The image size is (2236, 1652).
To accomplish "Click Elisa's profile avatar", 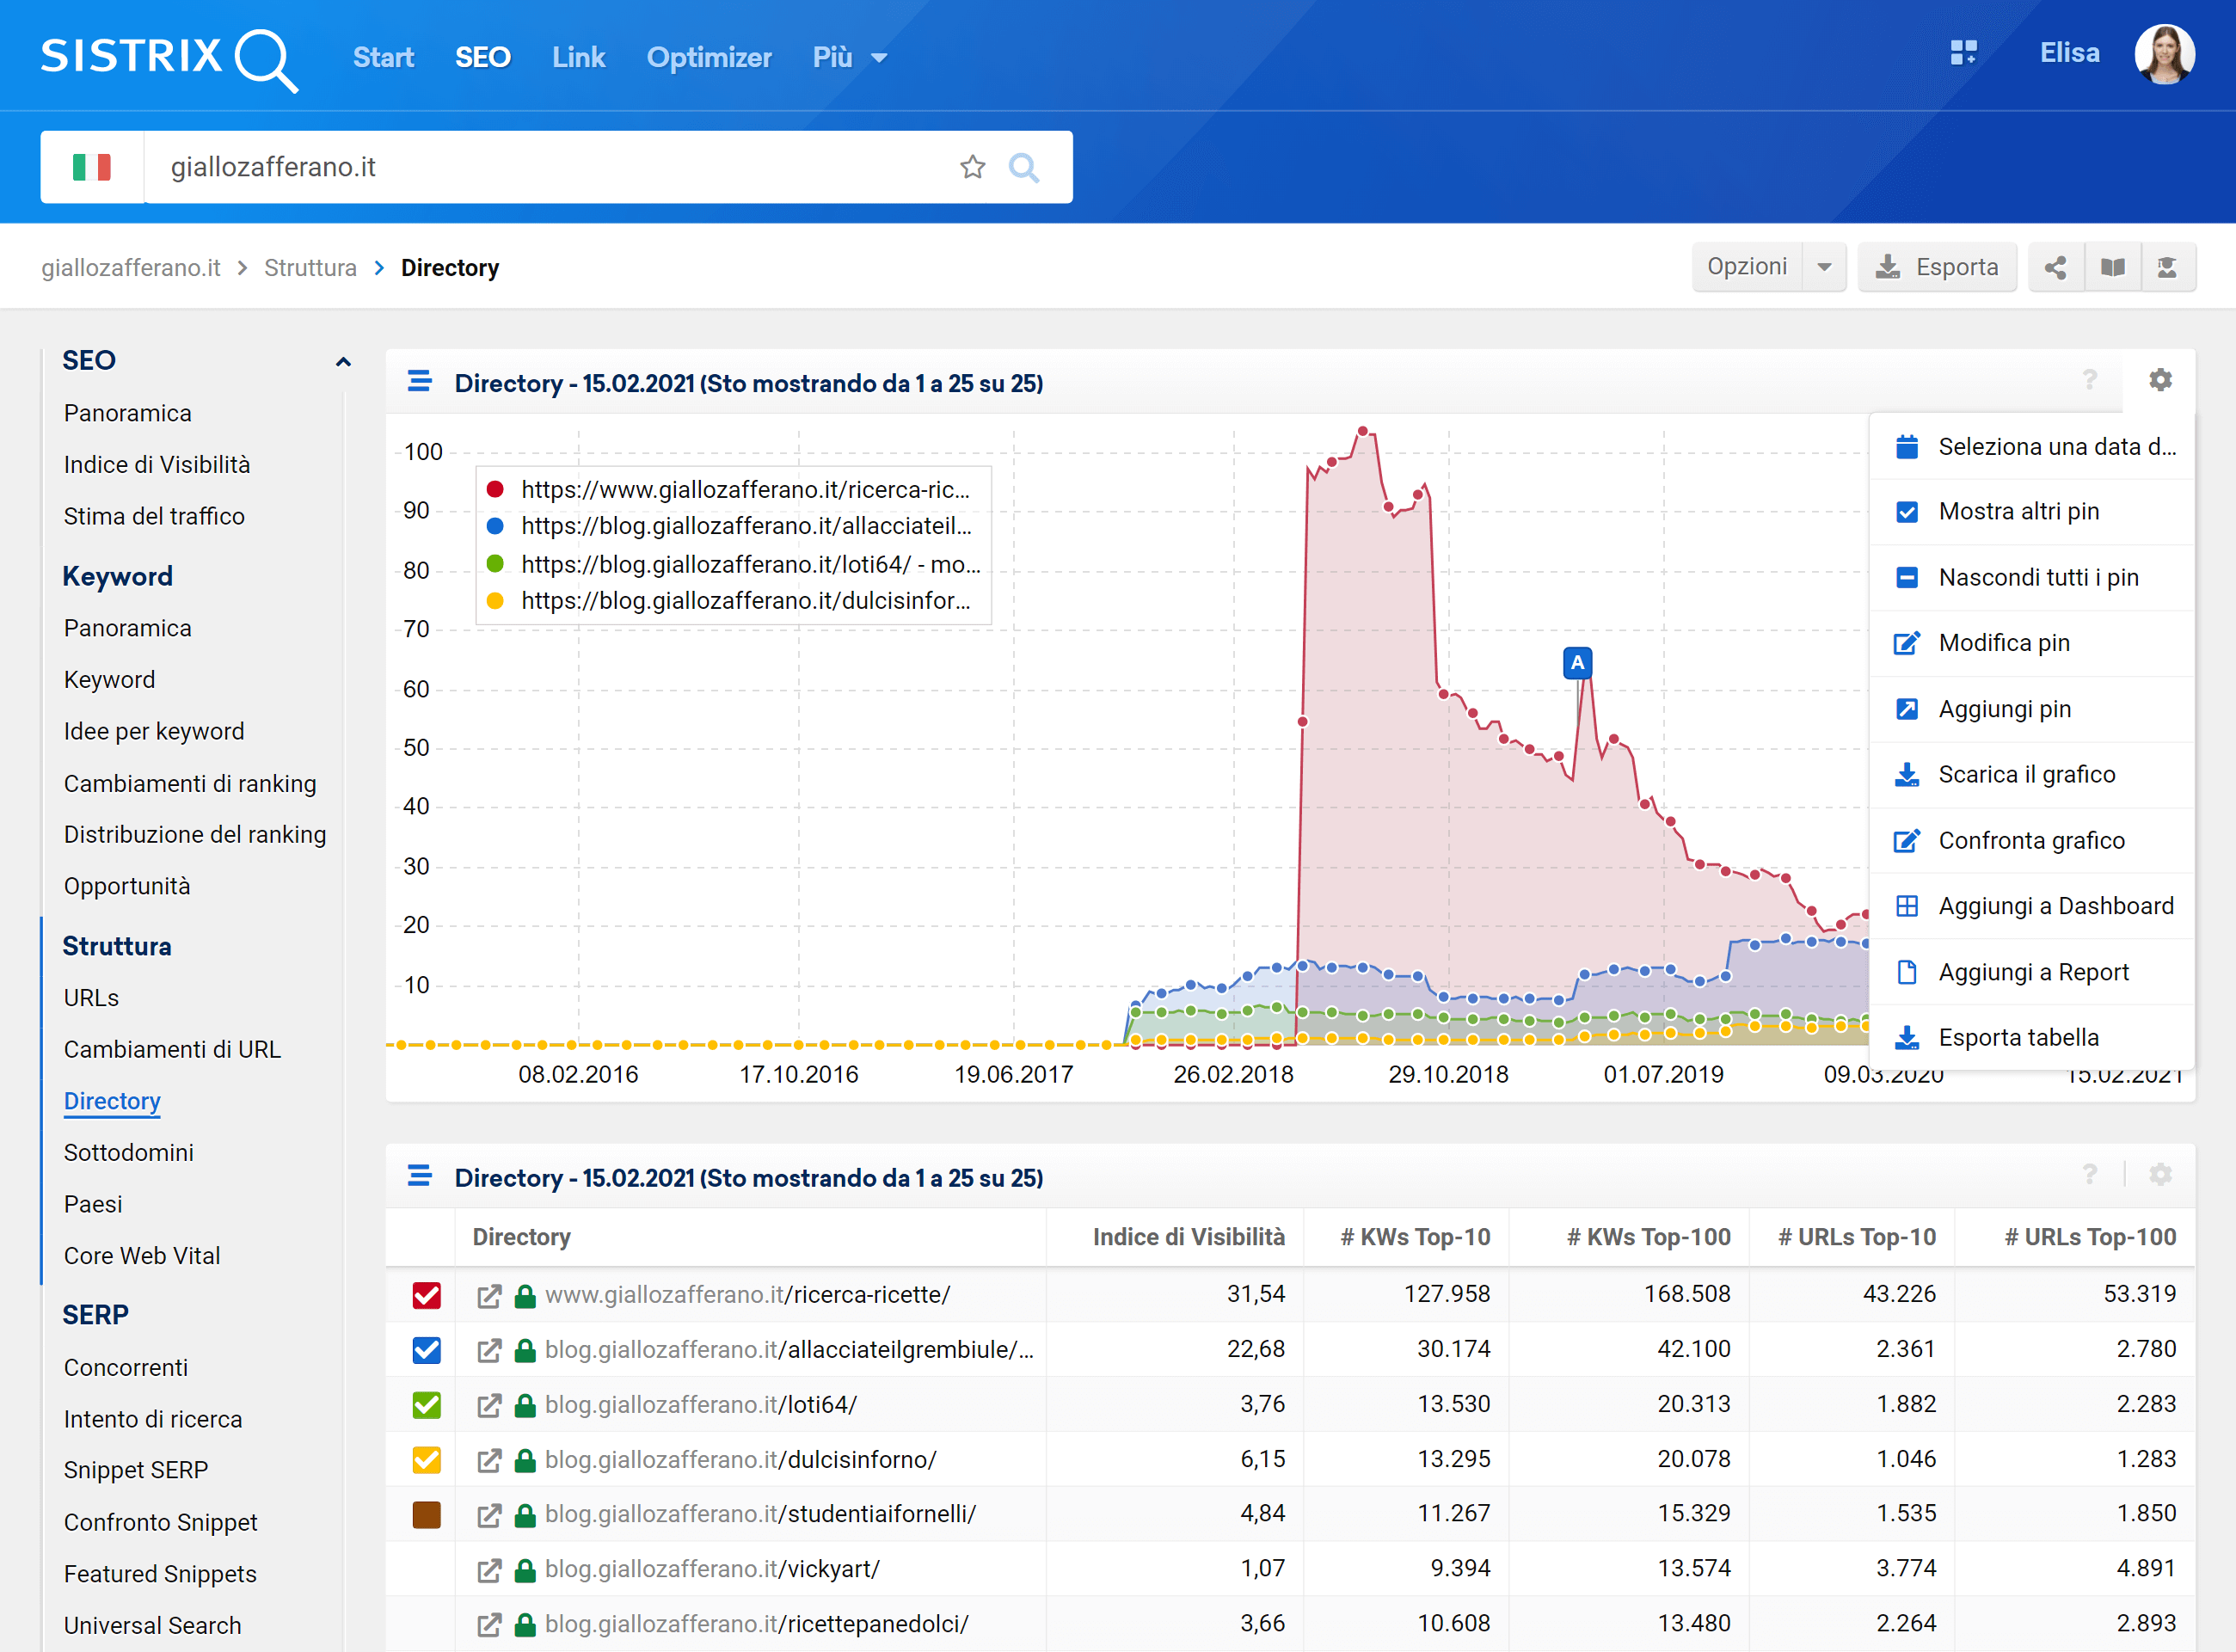I will point(2164,54).
